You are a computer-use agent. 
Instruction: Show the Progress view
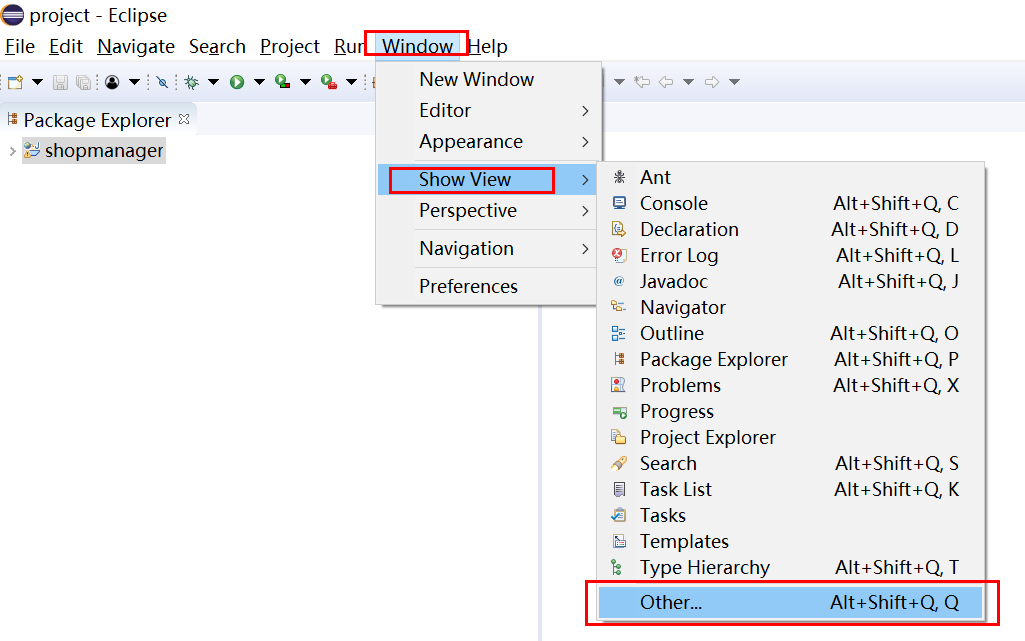coord(790,412)
